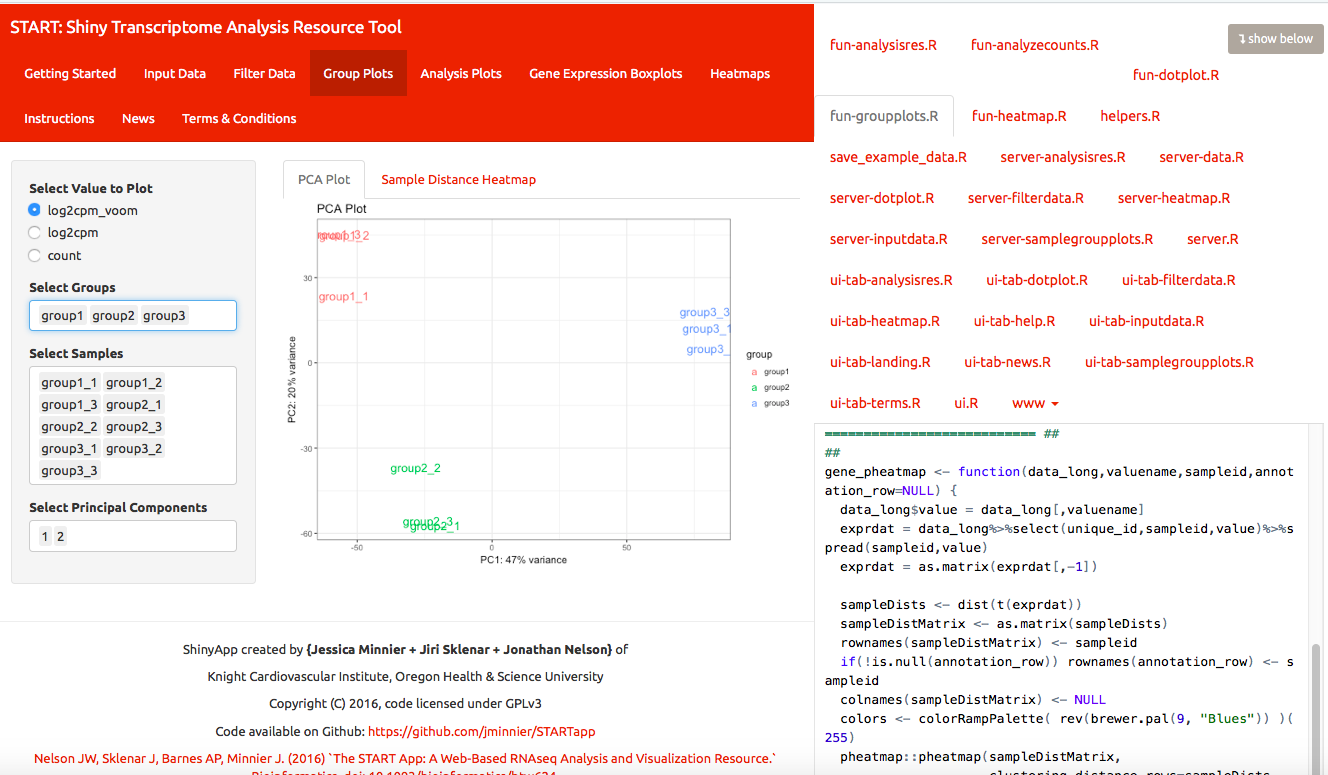Image resolution: width=1328 pixels, height=775 pixels.
Task: Open the Input Data tab
Action: click(175, 73)
